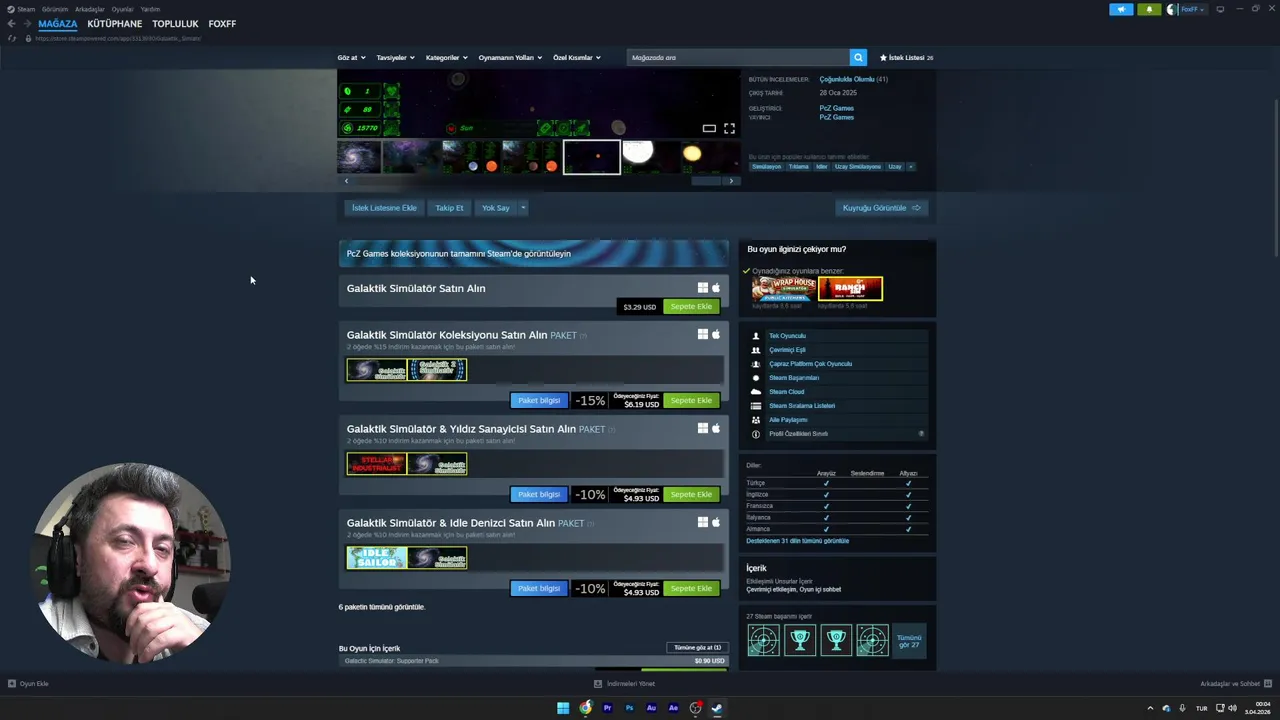
Task: Click the magnifier search button in store bar
Action: pyautogui.click(x=858, y=57)
